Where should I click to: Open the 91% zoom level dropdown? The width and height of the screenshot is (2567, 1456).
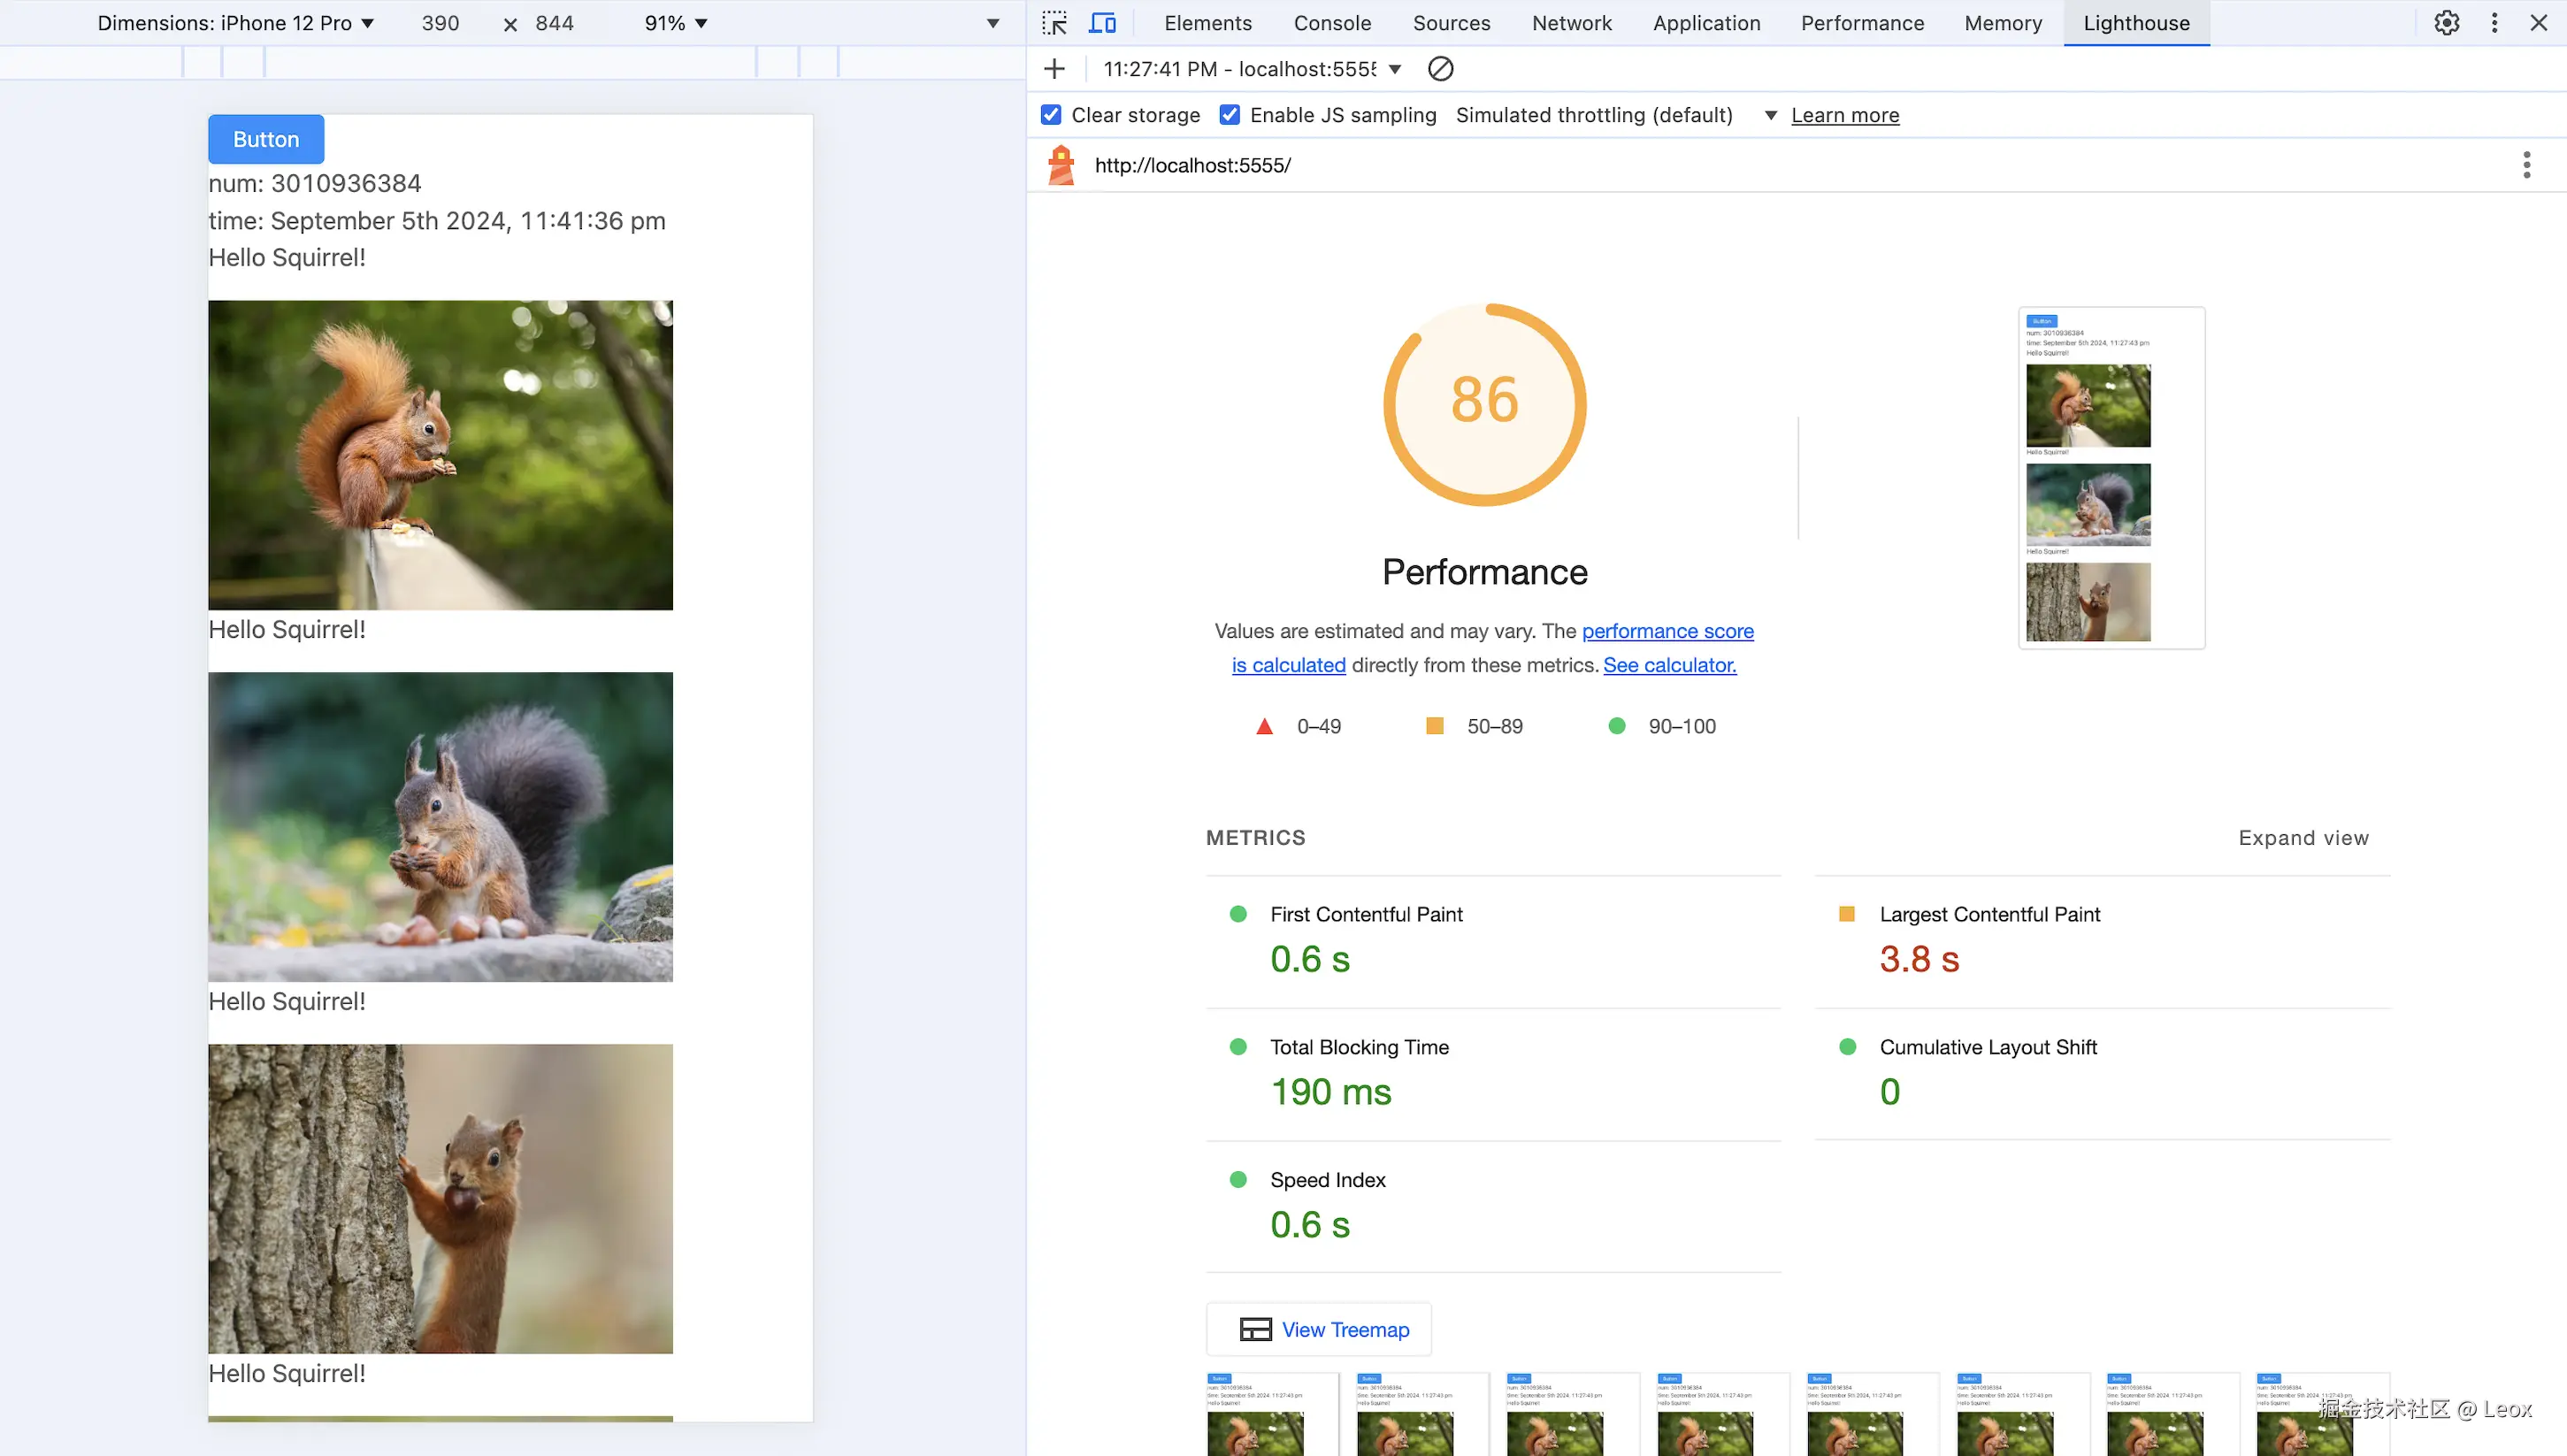676,23
